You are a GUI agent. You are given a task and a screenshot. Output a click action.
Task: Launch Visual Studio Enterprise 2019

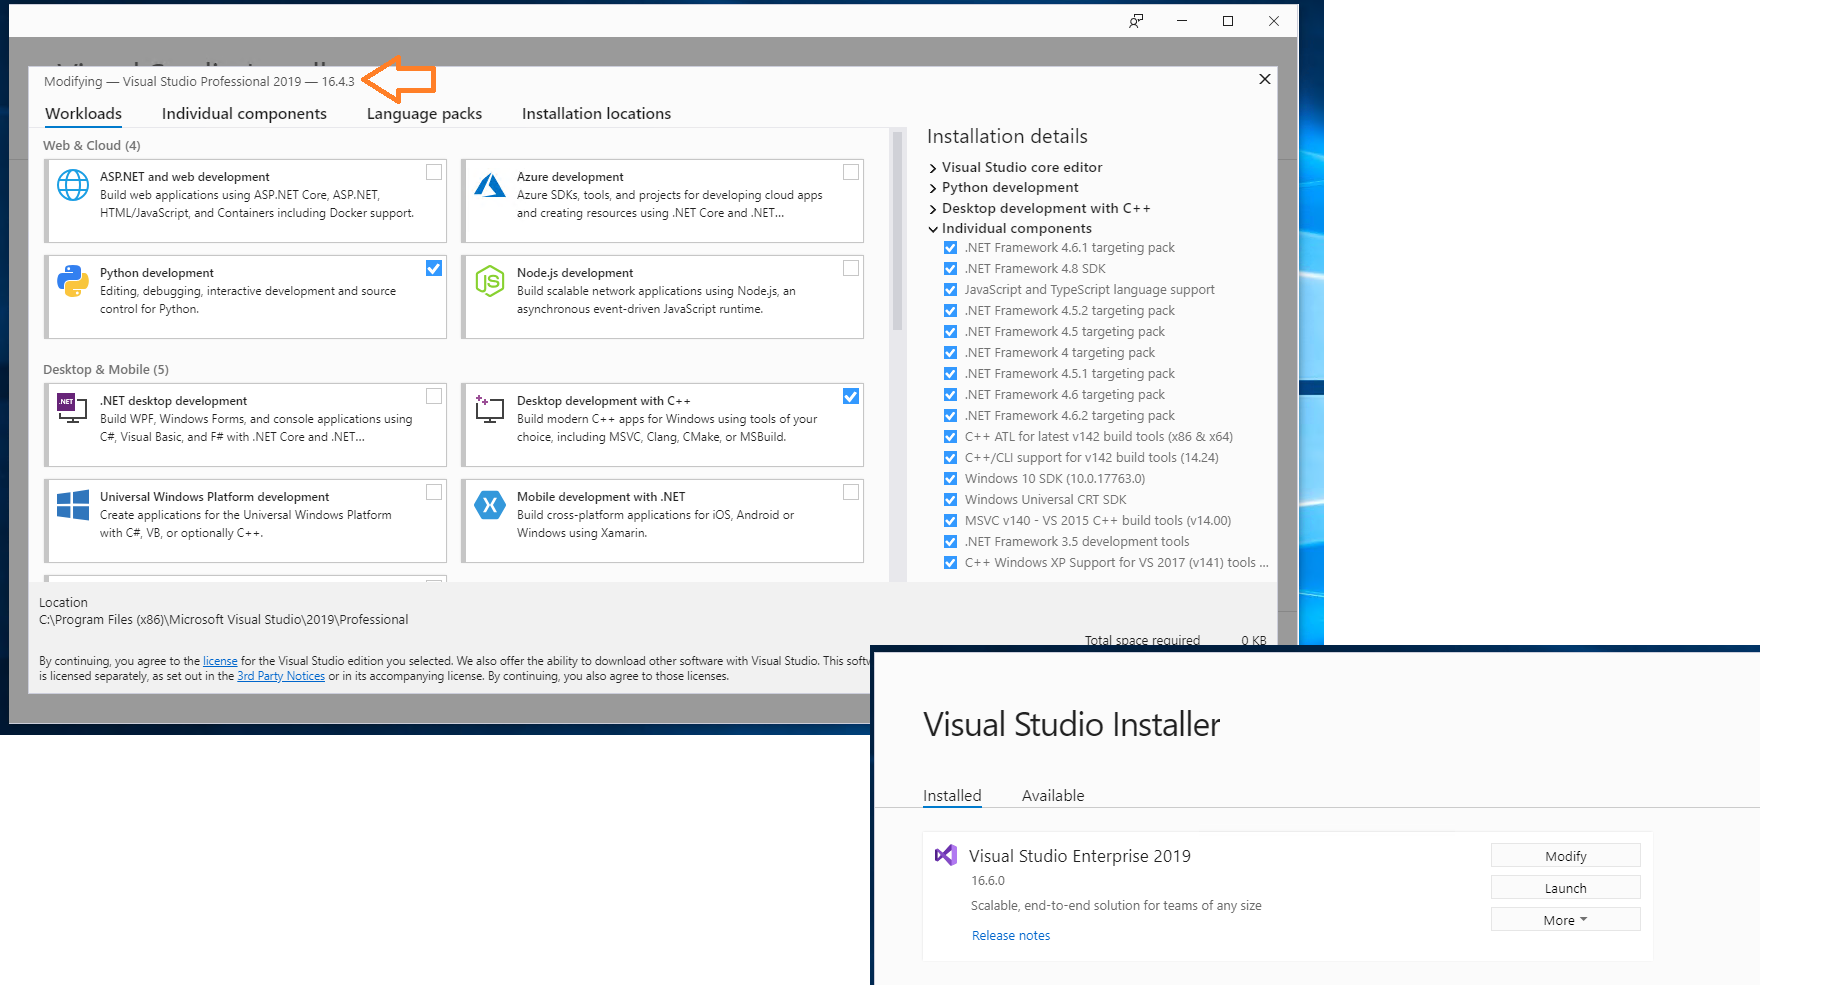pos(1565,888)
